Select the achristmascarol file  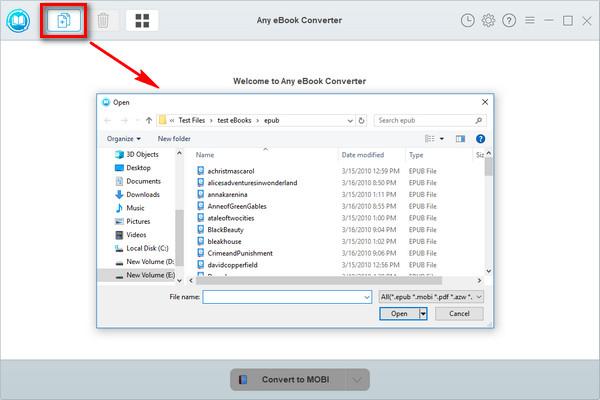tap(231, 171)
